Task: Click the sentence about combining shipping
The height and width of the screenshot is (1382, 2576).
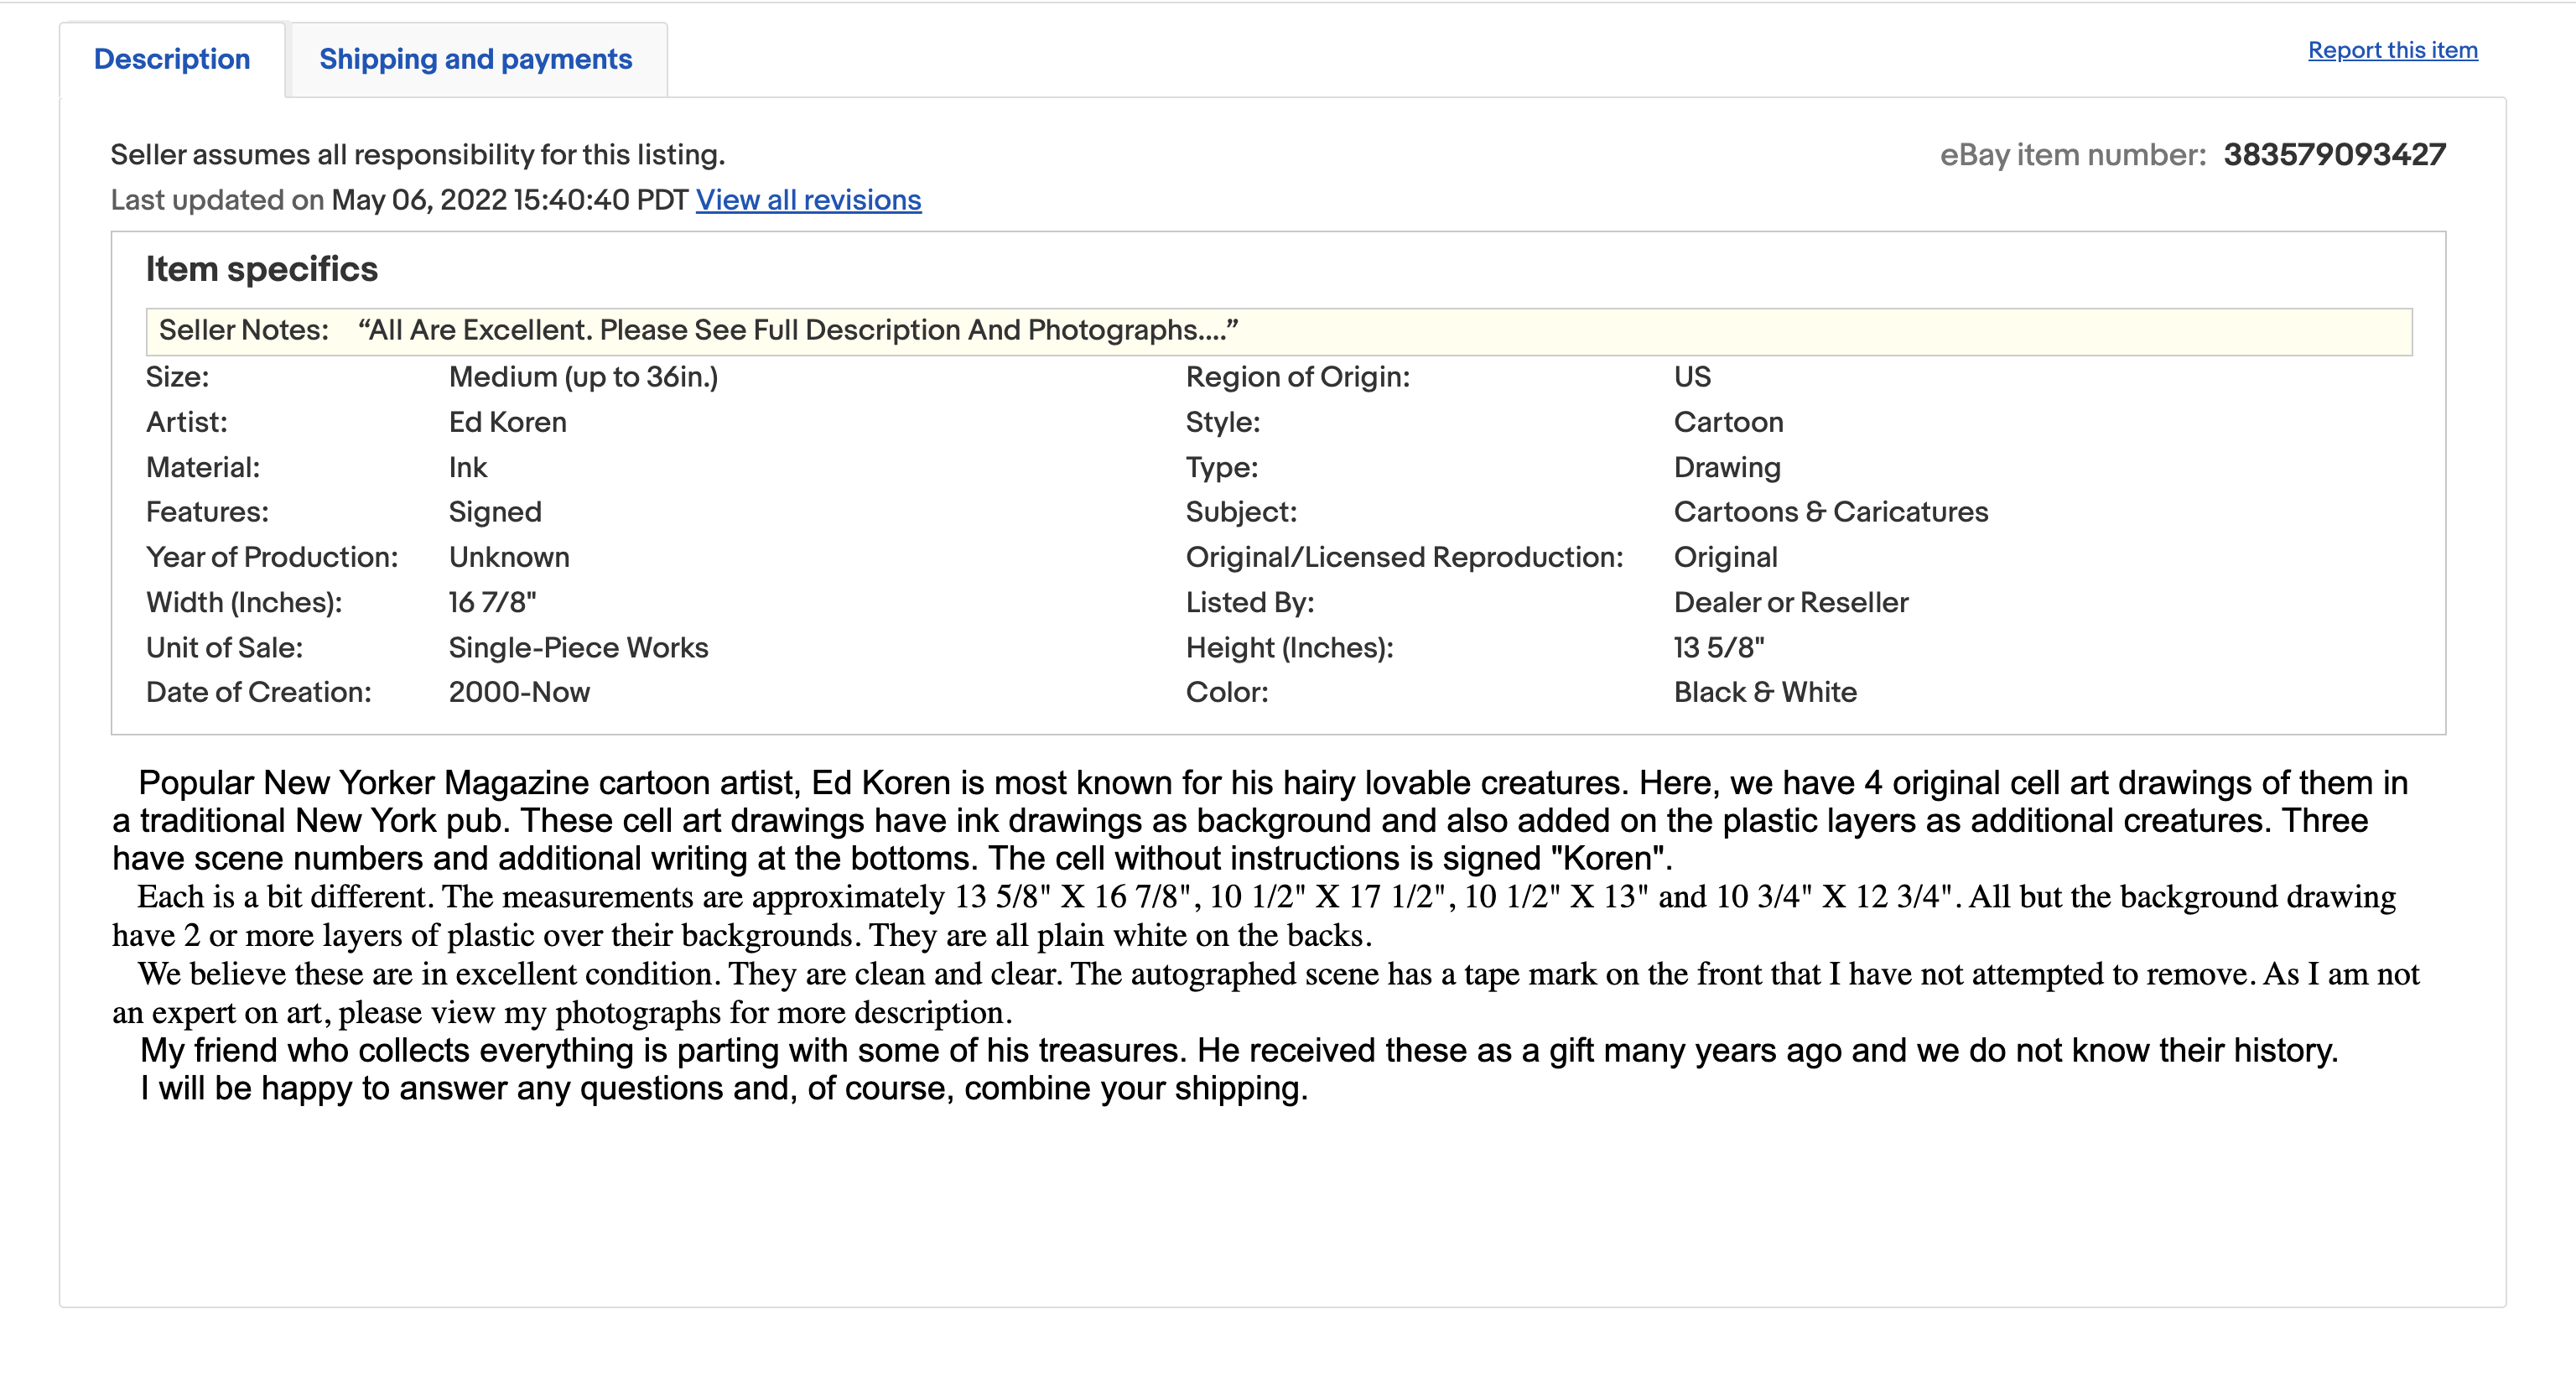Action: [724, 1088]
